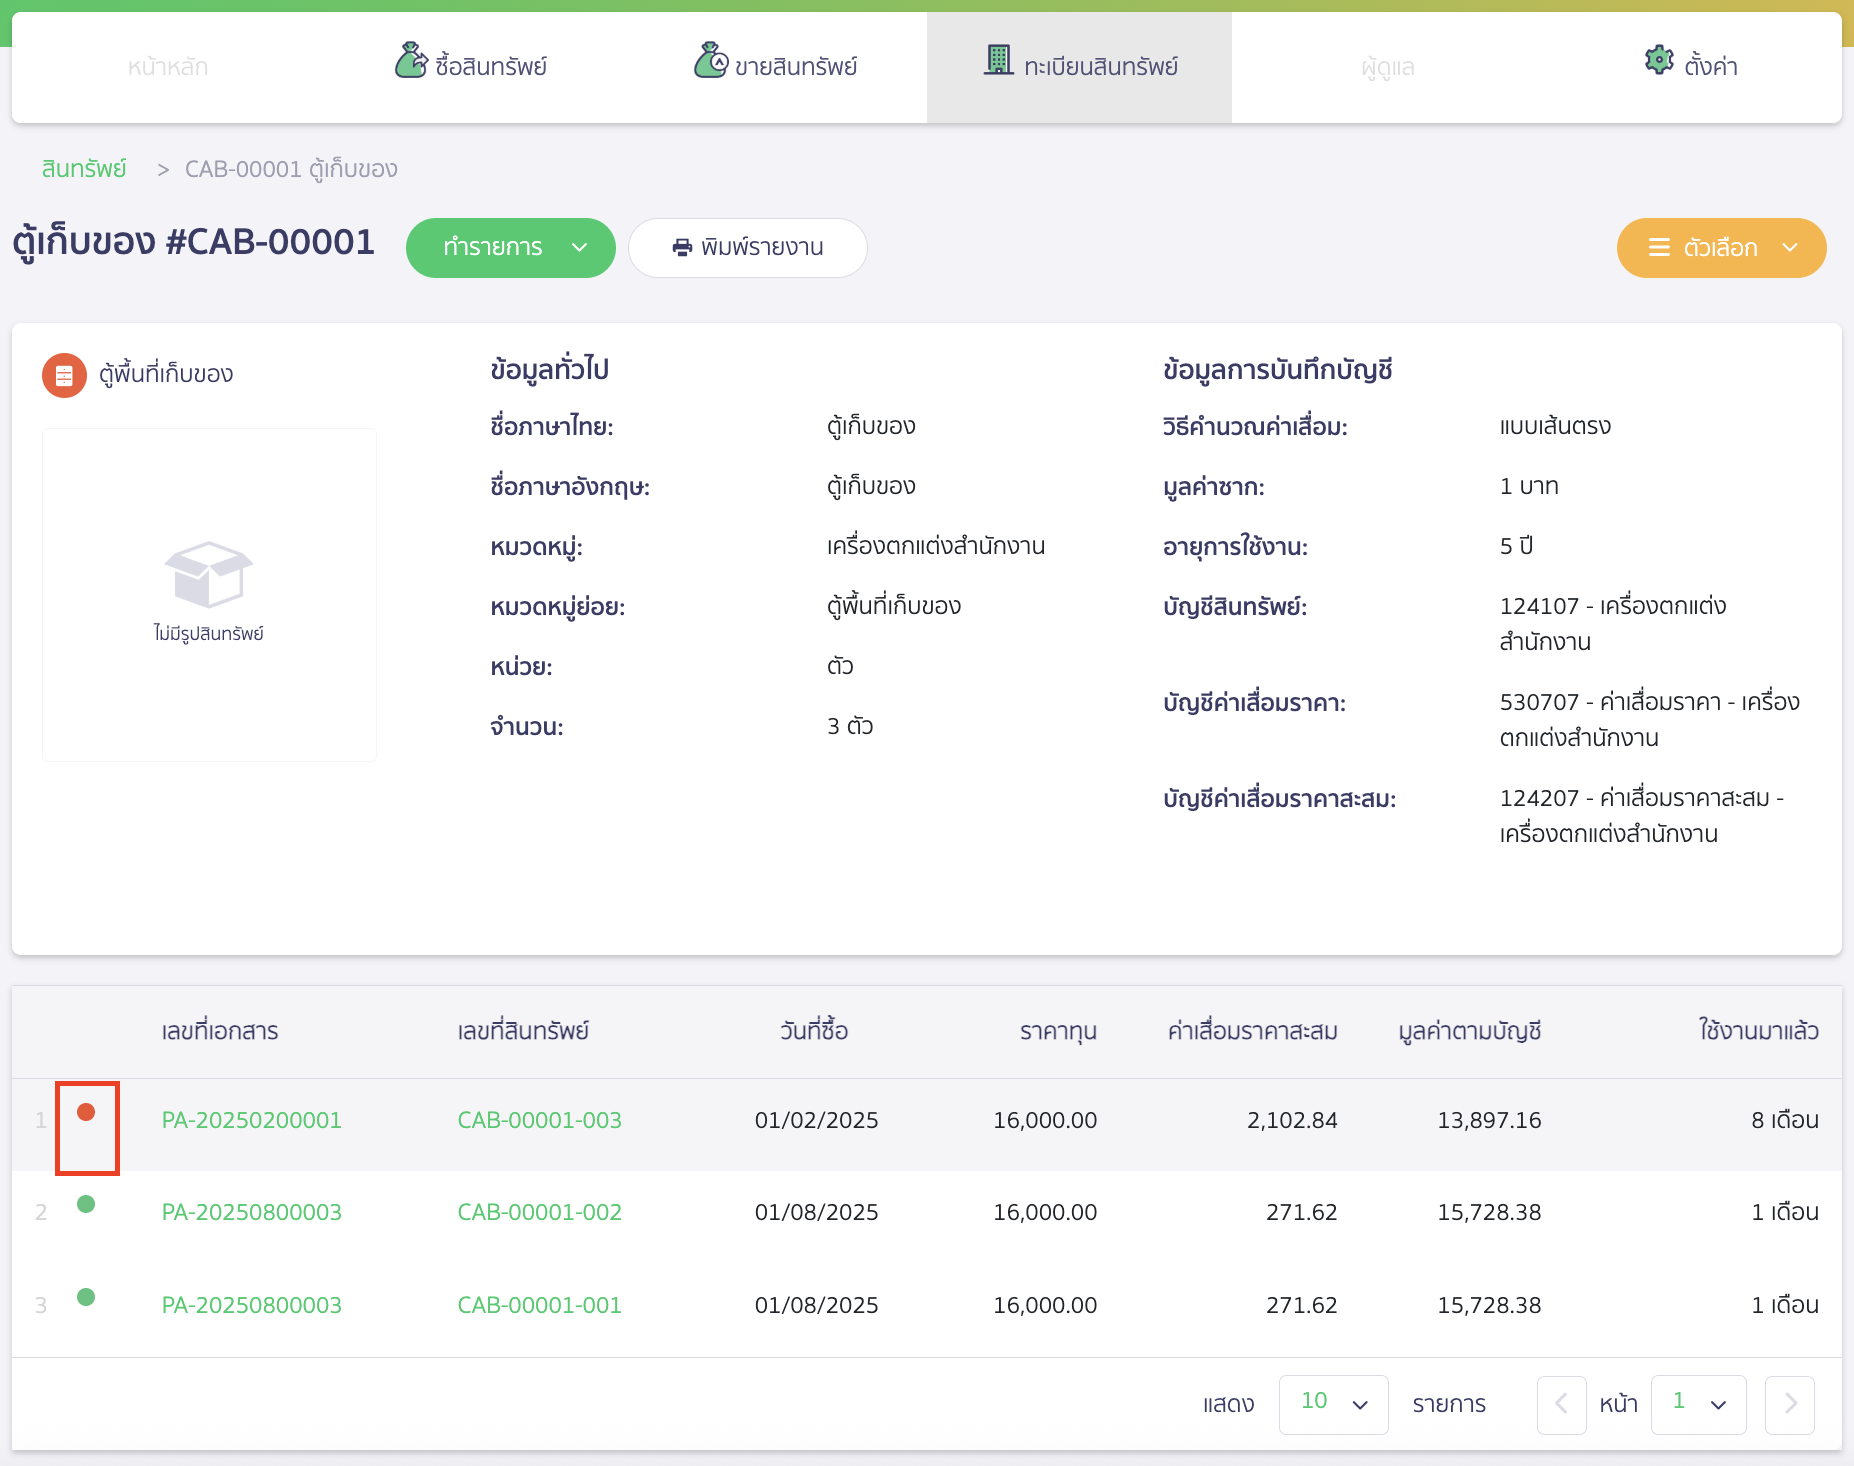This screenshot has height=1466, width=1854.
Task: Click the money bag clock icon for ขายสินทรัพย์
Action: tap(710, 61)
